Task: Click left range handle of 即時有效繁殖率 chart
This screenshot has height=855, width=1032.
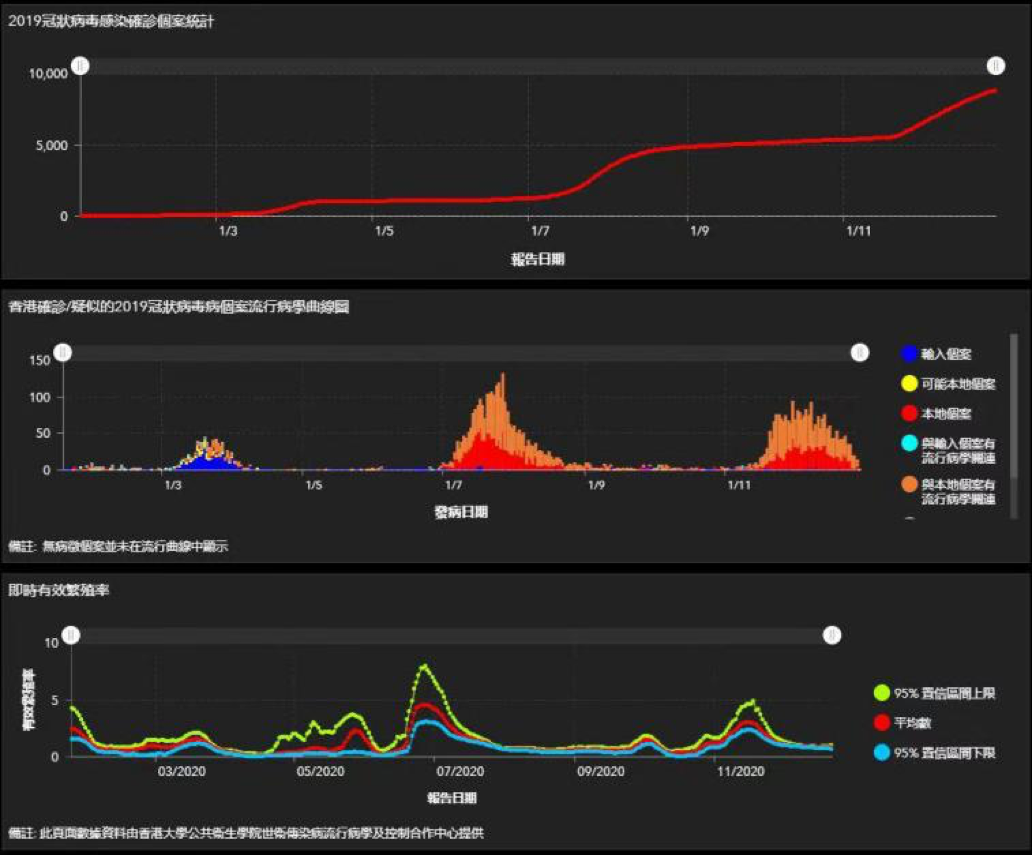Action: click(x=71, y=636)
